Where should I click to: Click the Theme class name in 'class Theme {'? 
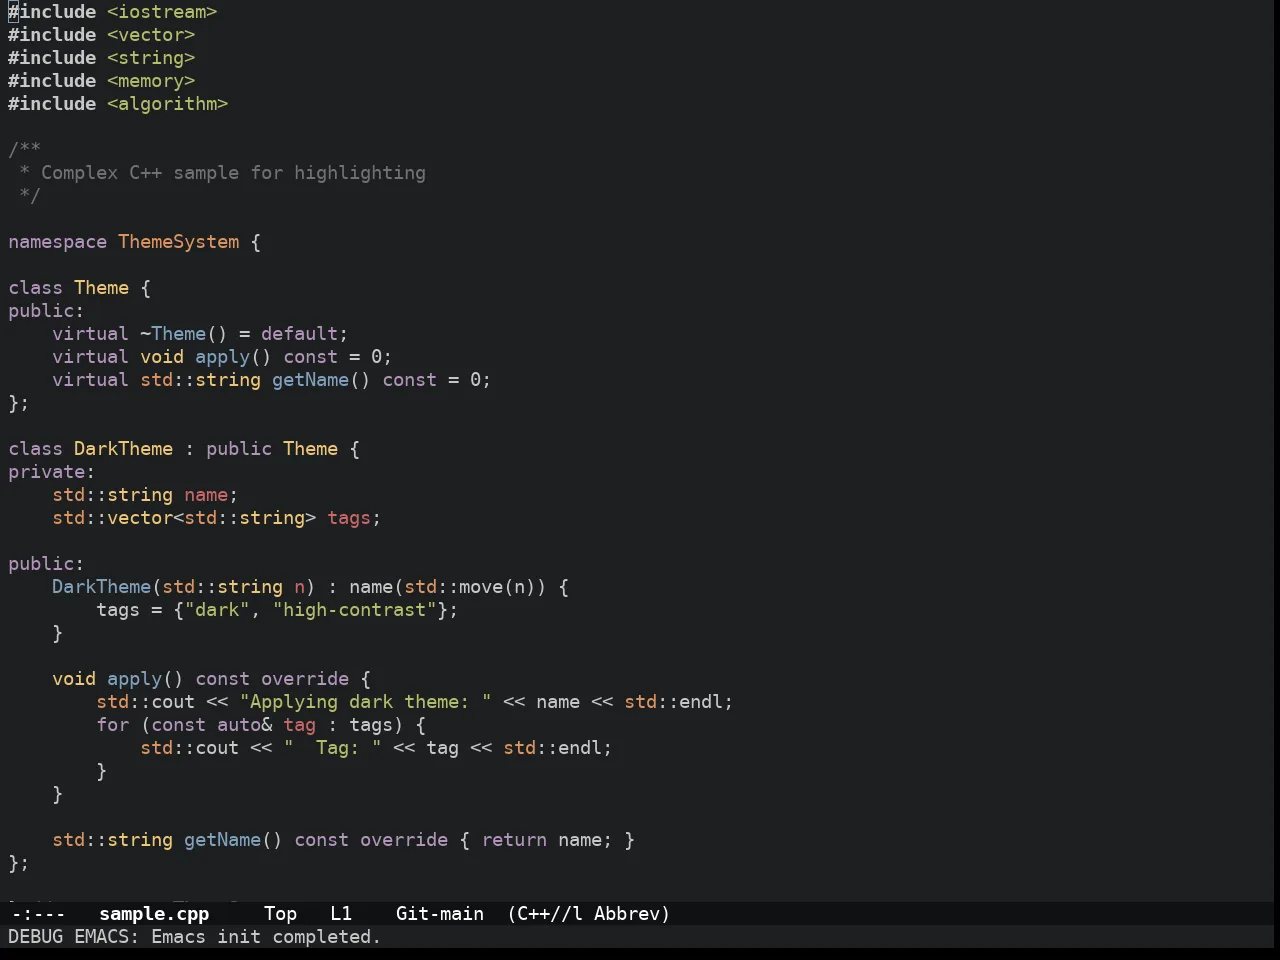pos(101,288)
